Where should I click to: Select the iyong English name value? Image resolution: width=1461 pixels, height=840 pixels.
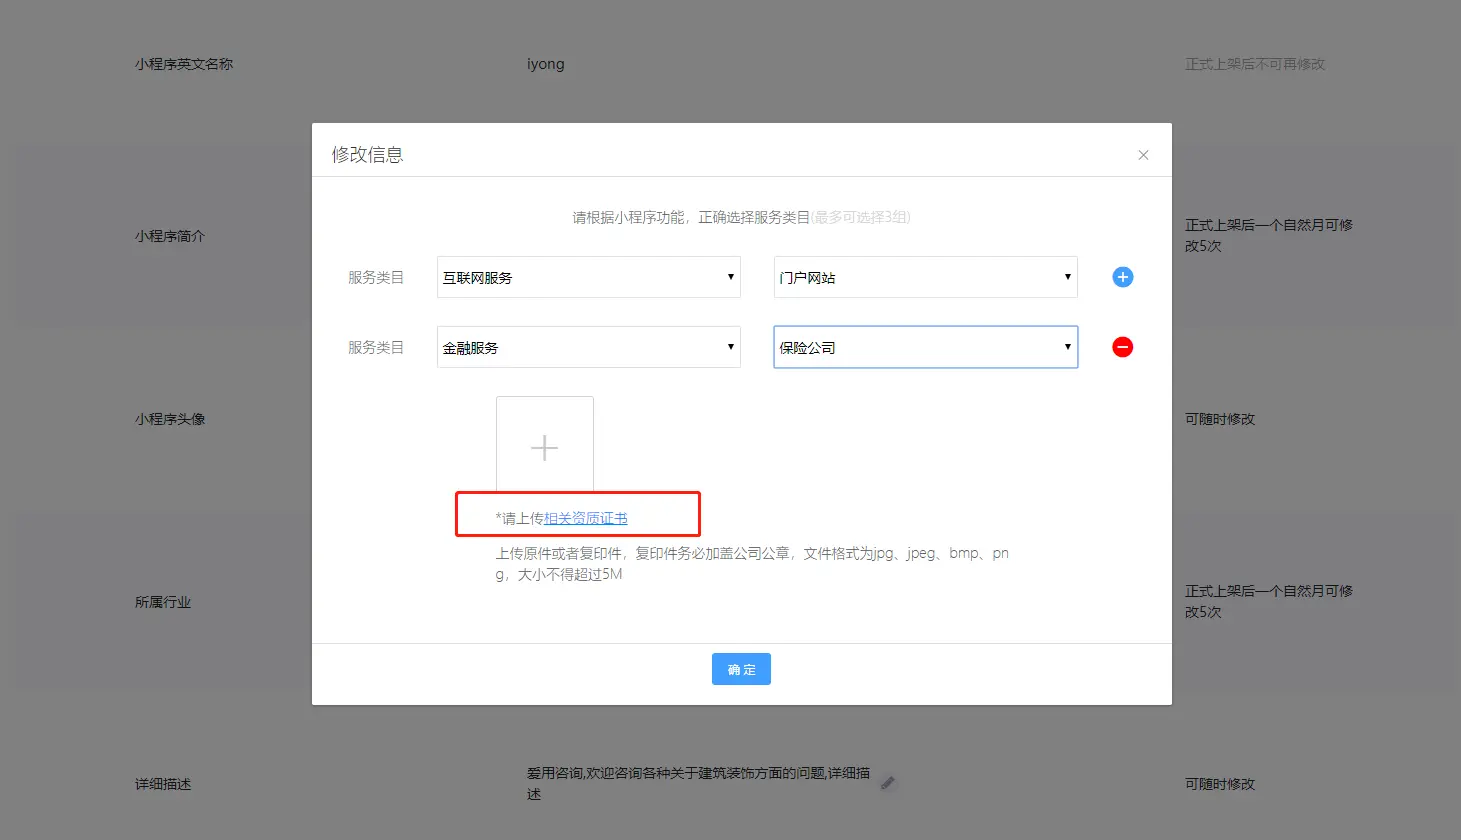pos(545,64)
